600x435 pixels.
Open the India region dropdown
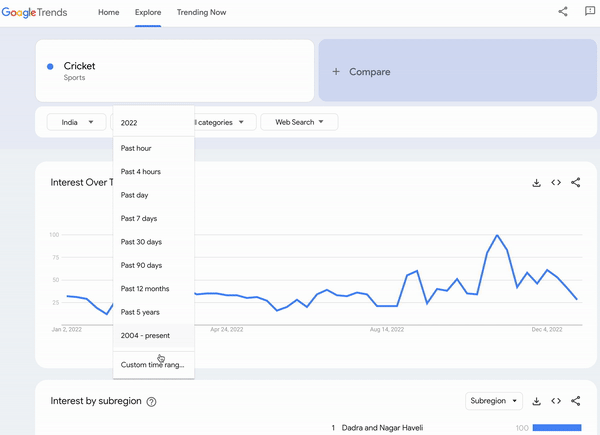coord(76,122)
